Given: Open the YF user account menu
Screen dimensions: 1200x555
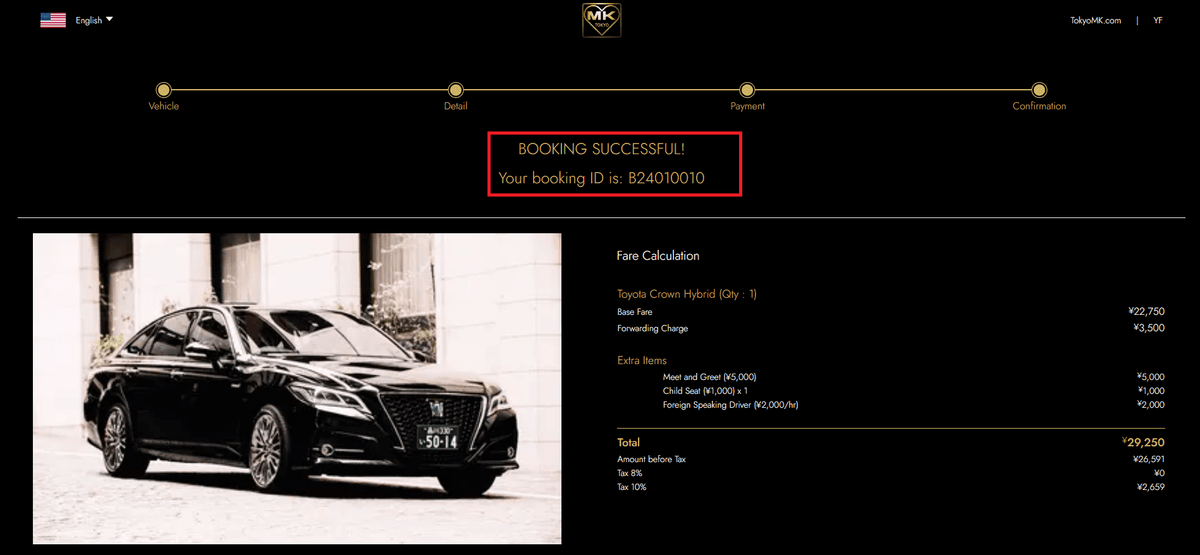Looking at the screenshot, I should 1157,20.
